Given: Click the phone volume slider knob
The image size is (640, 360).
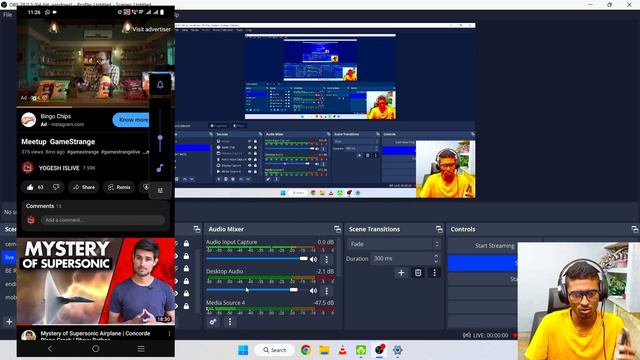Looking at the screenshot, I should (160, 138).
